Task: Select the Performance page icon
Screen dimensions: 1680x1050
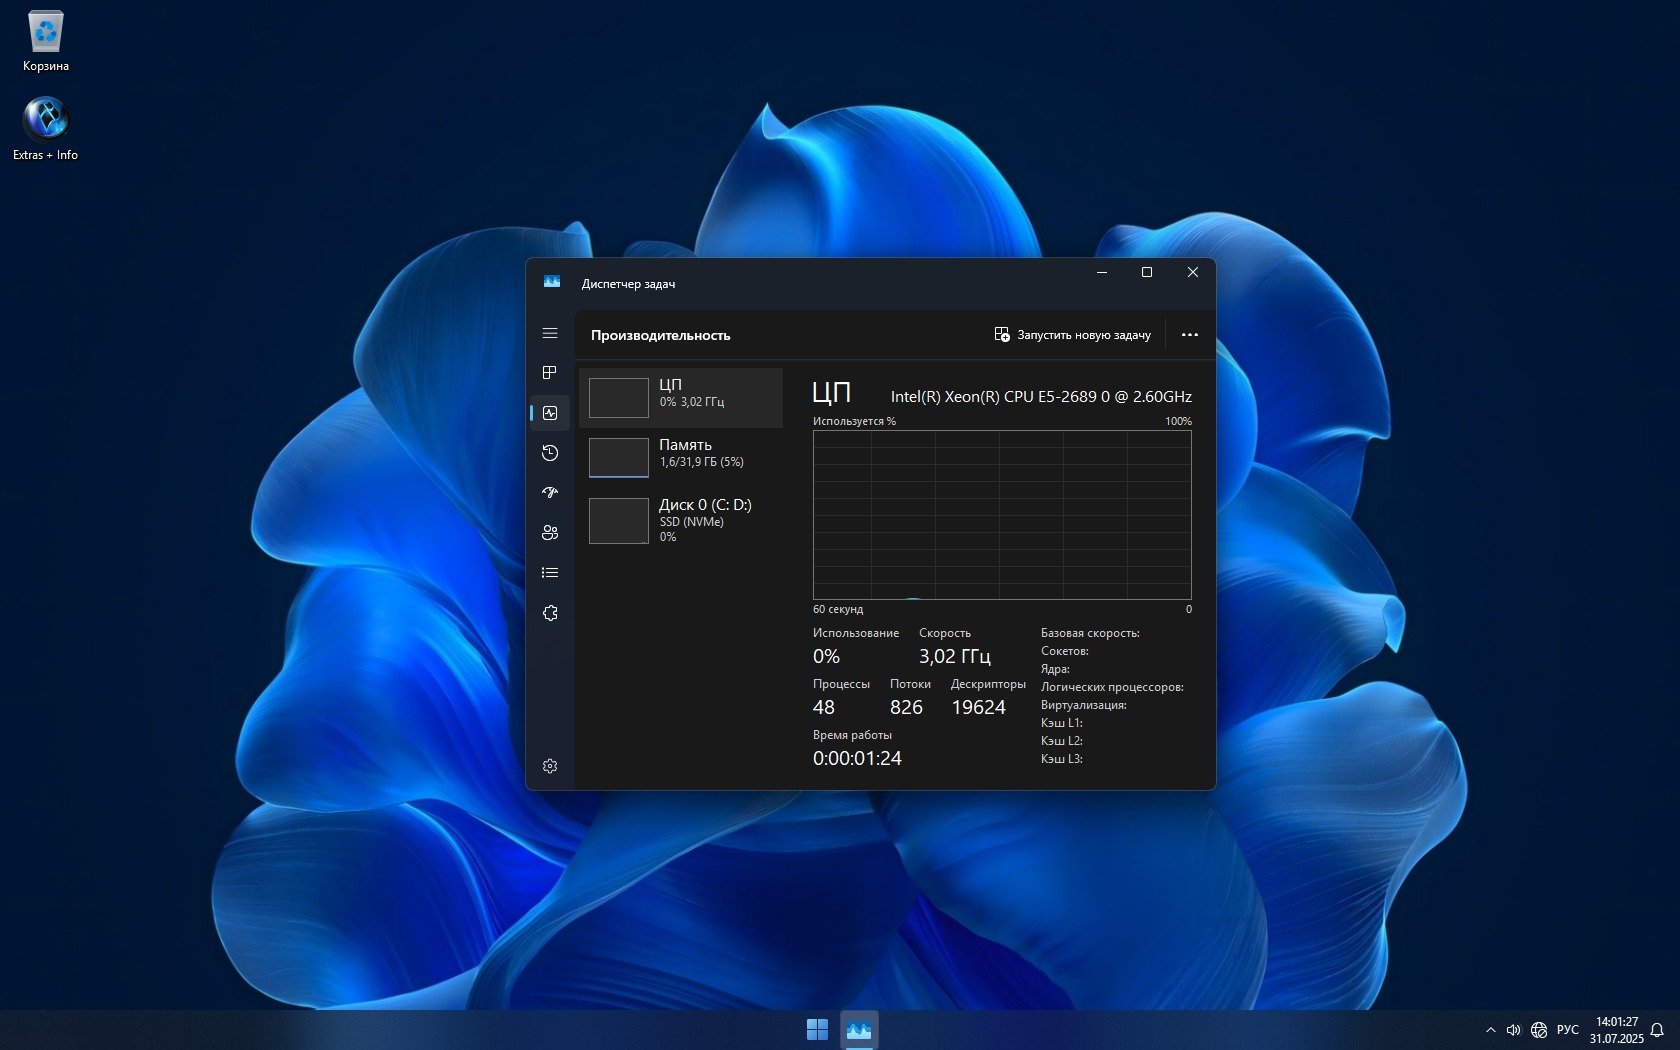Action: [x=549, y=413]
